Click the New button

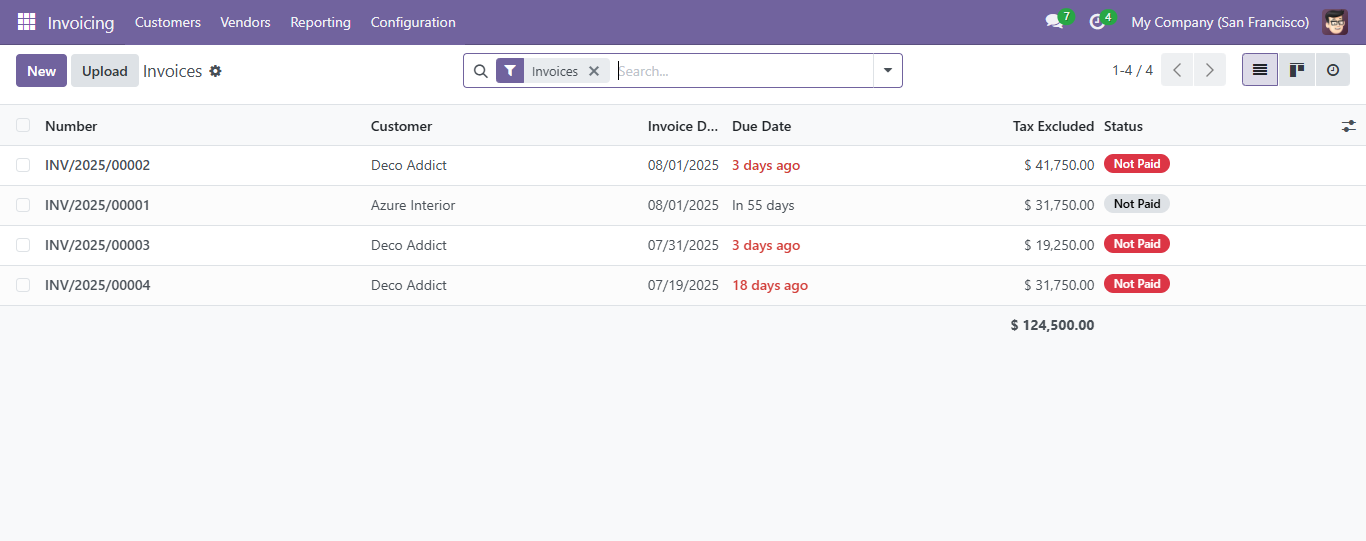click(42, 71)
